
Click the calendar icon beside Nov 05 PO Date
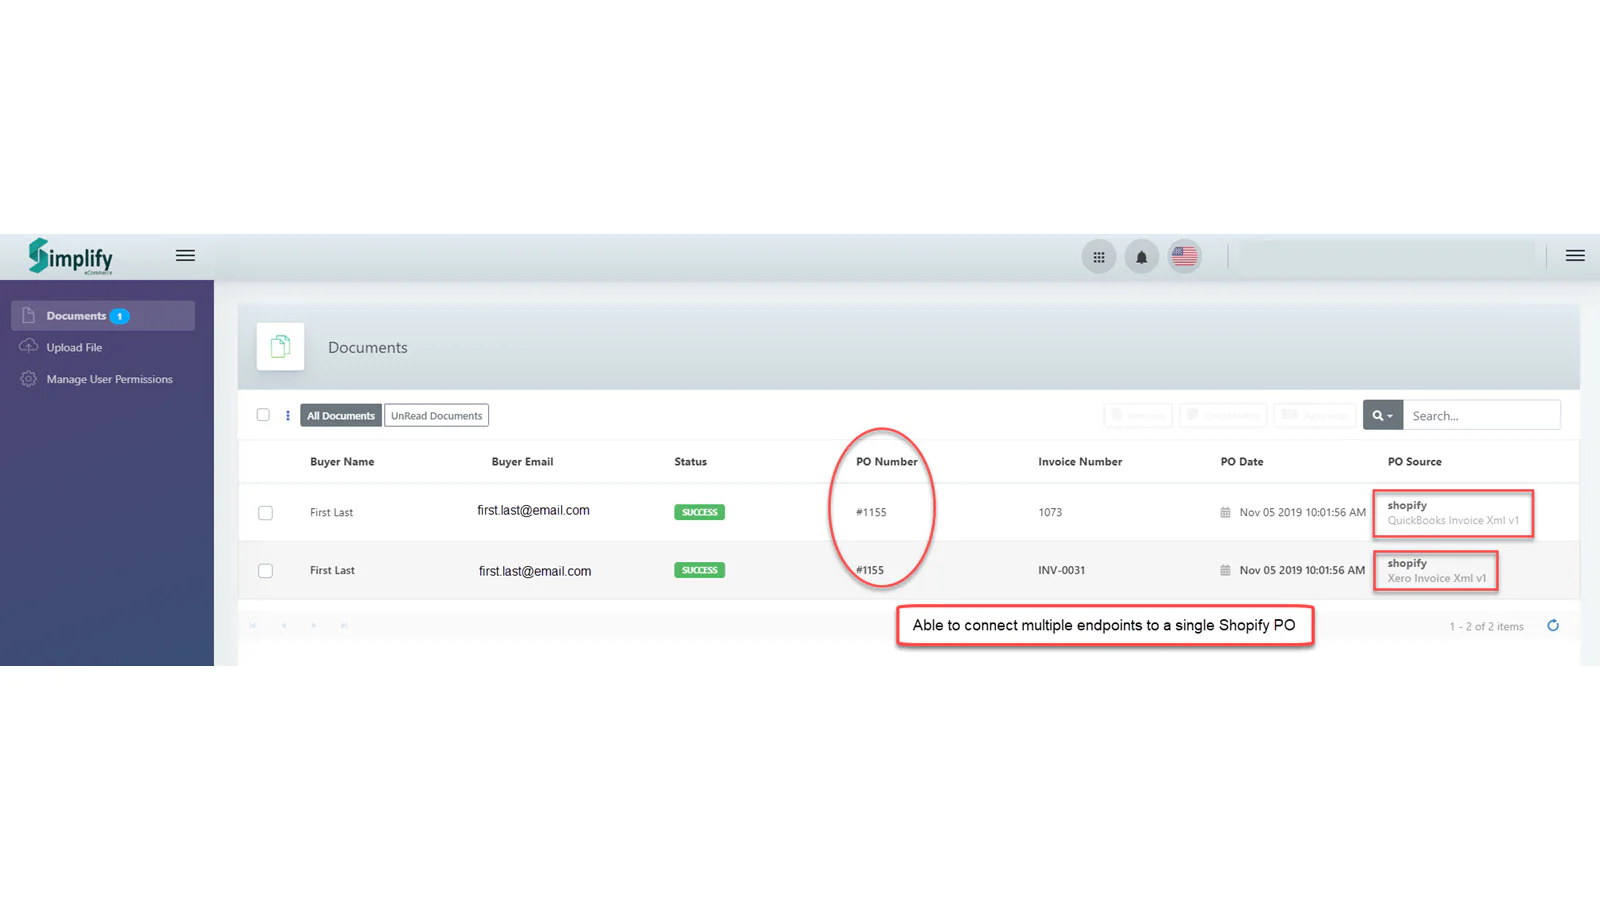1227,511
